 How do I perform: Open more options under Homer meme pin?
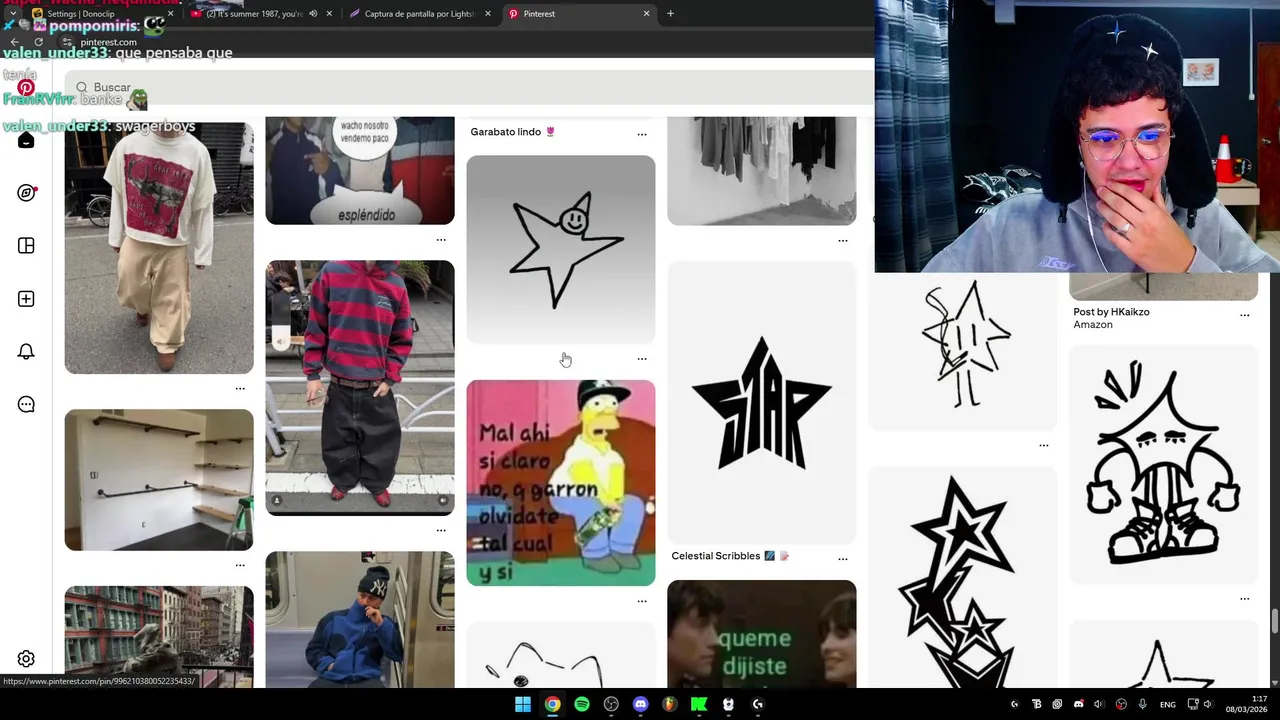[x=642, y=601]
